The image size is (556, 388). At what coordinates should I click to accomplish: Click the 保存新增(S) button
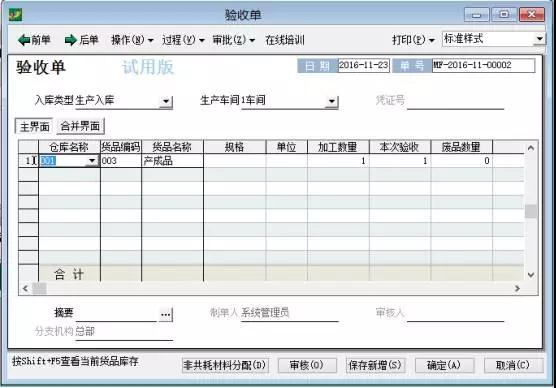(x=375, y=365)
